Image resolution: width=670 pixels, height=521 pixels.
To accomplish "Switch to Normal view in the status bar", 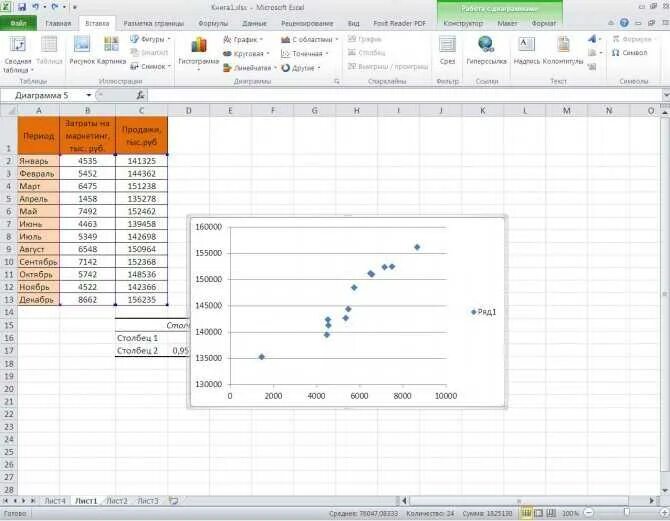I will tap(526, 513).
